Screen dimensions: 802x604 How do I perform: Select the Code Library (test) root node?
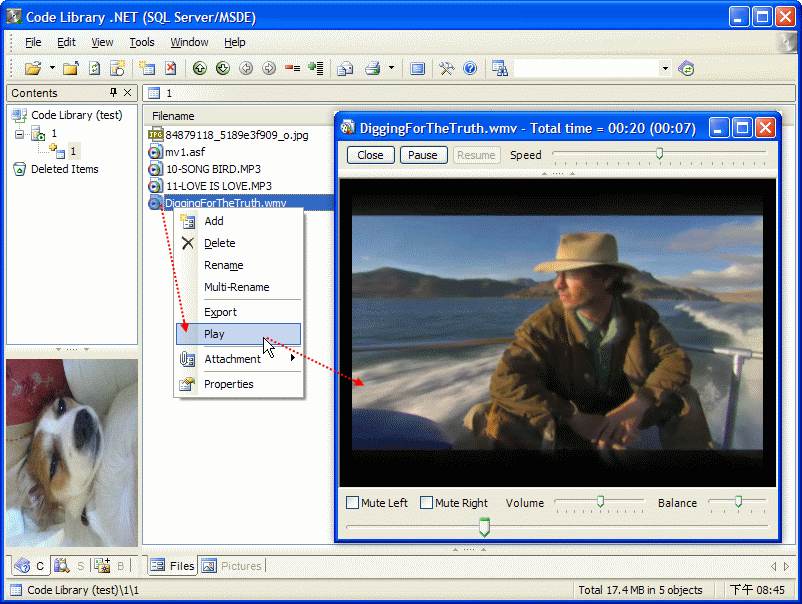click(x=77, y=115)
